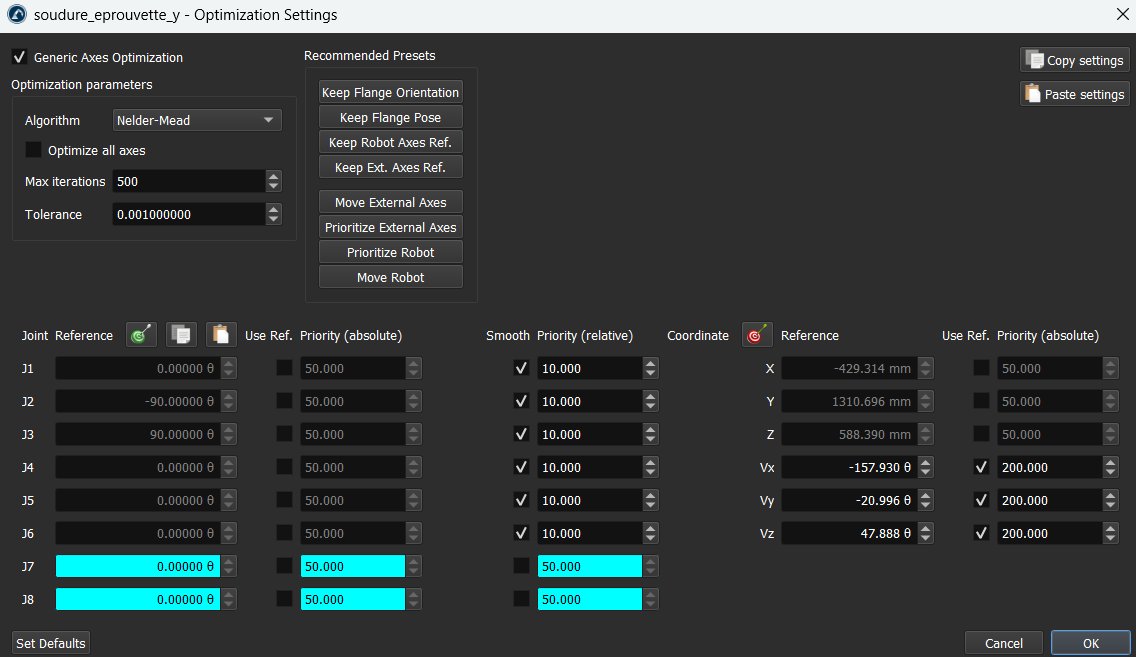
Task: Decrease Tolerance using the down arrow
Action: tap(274, 219)
